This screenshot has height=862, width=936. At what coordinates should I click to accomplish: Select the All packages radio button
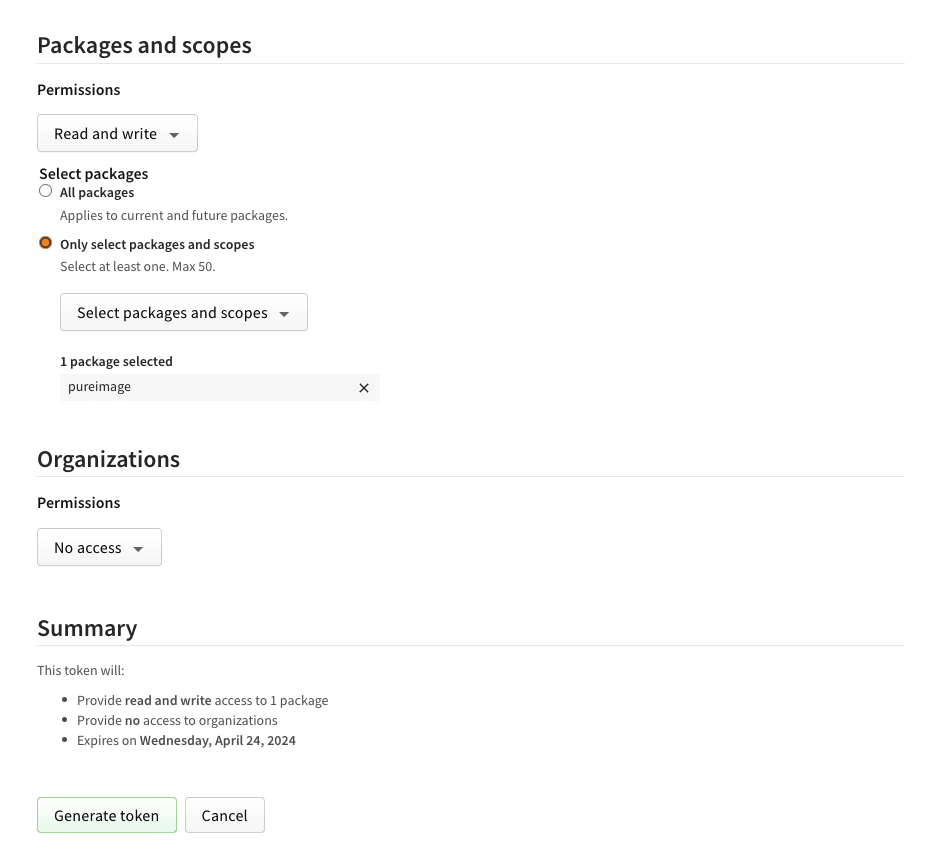coord(45,190)
